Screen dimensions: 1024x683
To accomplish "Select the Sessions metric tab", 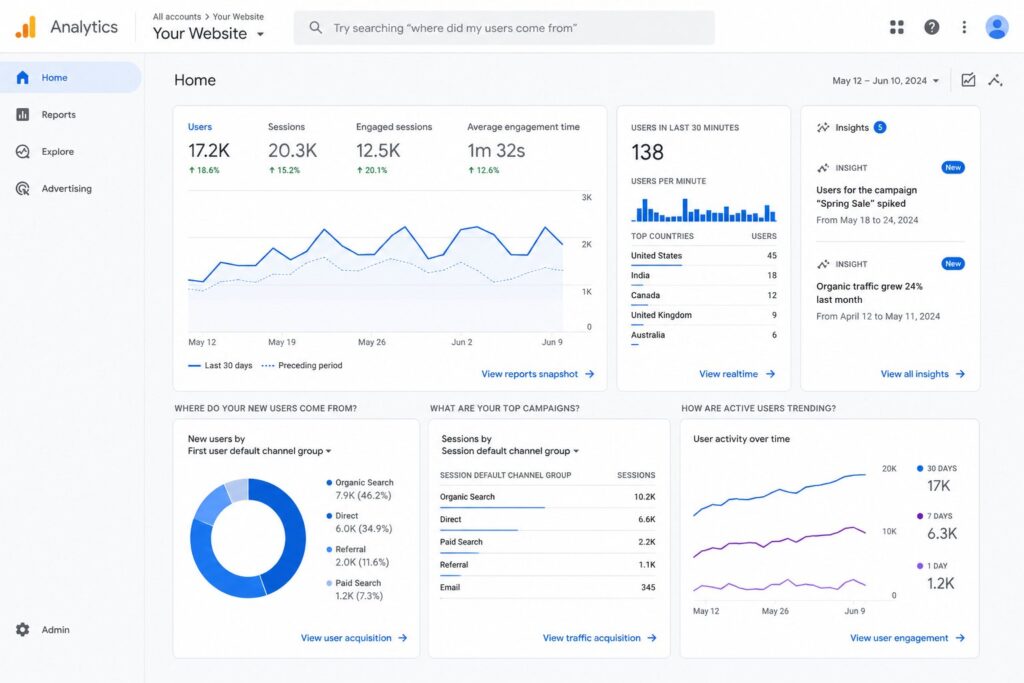I will (x=293, y=148).
